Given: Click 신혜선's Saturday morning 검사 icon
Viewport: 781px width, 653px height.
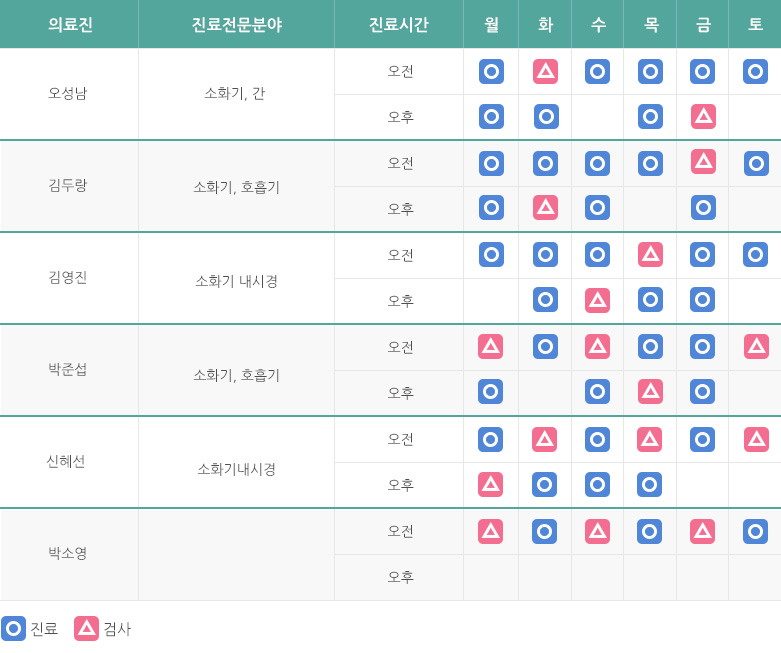Looking at the screenshot, I should pos(756,438).
